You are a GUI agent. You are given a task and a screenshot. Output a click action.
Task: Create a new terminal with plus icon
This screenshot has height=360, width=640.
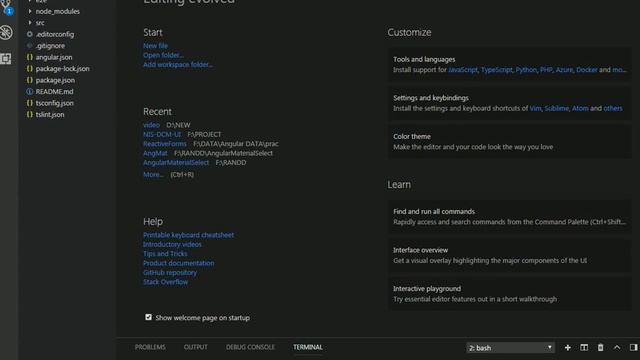[x=567, y=347]
